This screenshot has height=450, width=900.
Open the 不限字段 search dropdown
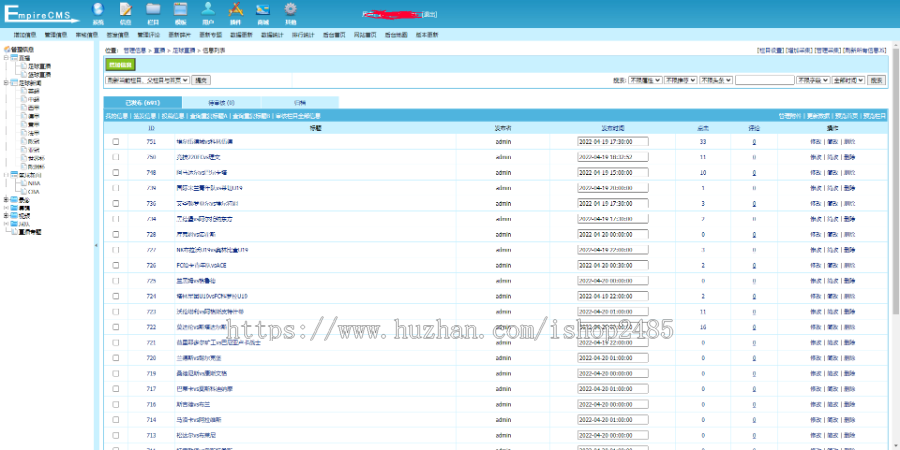click(813, 80)
